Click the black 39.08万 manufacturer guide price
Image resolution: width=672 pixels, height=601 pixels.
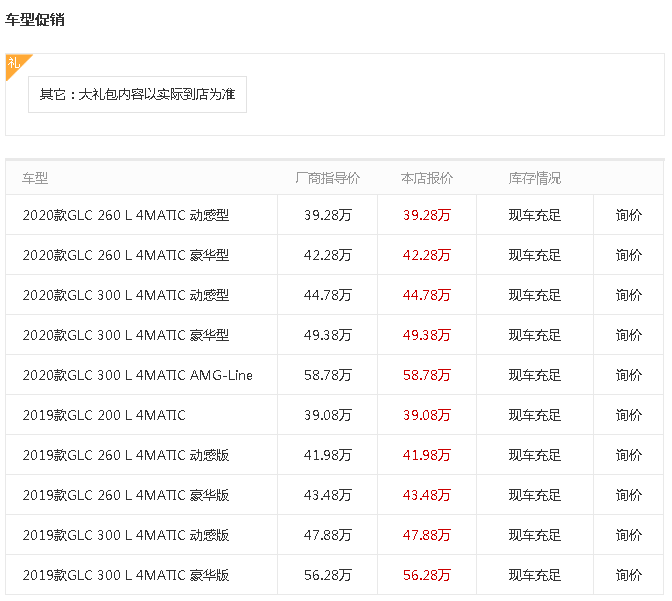tap(328, 415)
